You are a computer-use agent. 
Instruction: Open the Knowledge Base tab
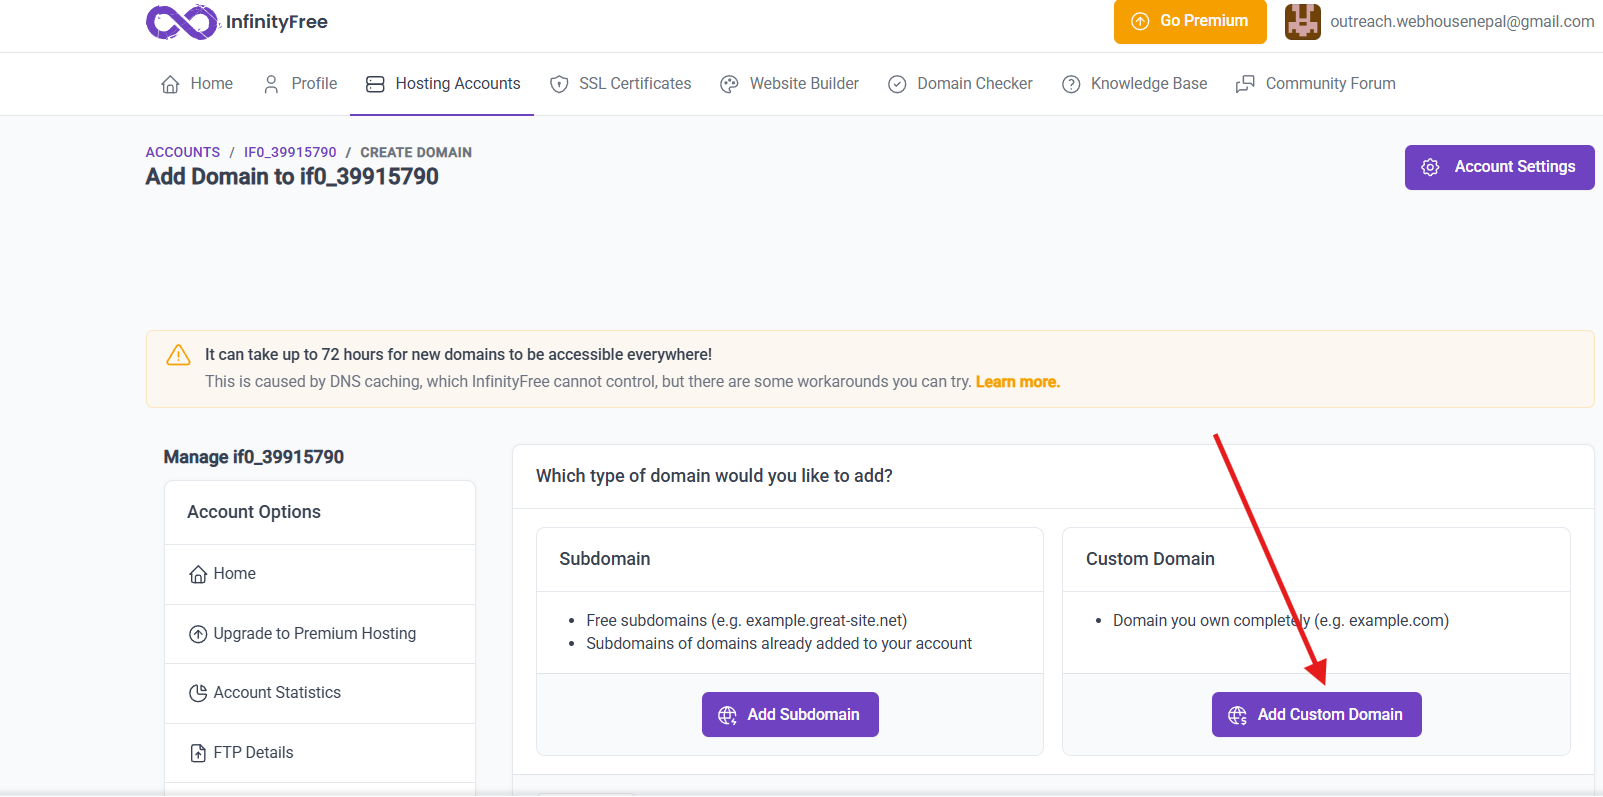point(1134,84)
